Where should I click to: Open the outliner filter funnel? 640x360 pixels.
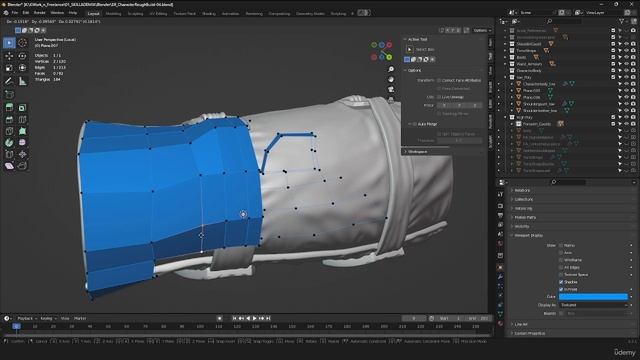click(x=622, y=21)
